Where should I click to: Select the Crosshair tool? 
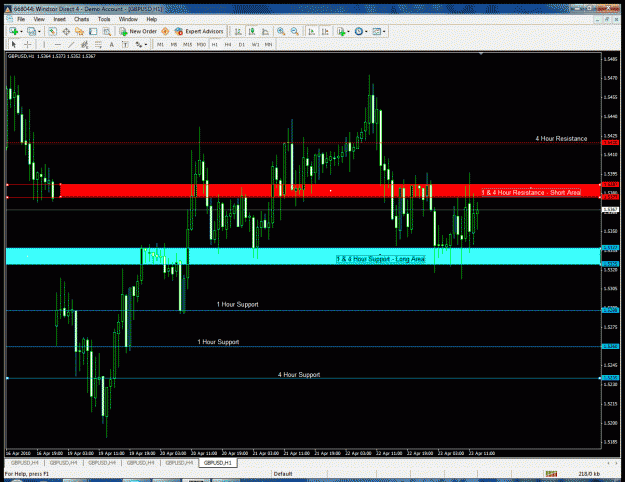click(x=28, y=44)
